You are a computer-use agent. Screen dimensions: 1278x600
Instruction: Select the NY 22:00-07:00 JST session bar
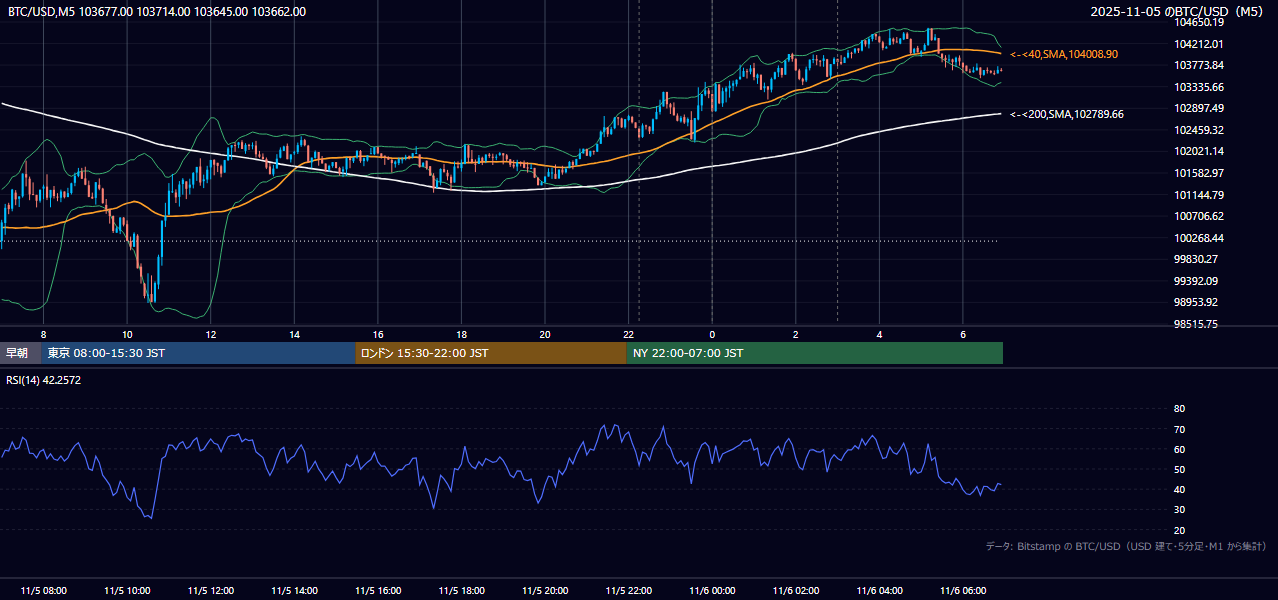pos(815,353)
